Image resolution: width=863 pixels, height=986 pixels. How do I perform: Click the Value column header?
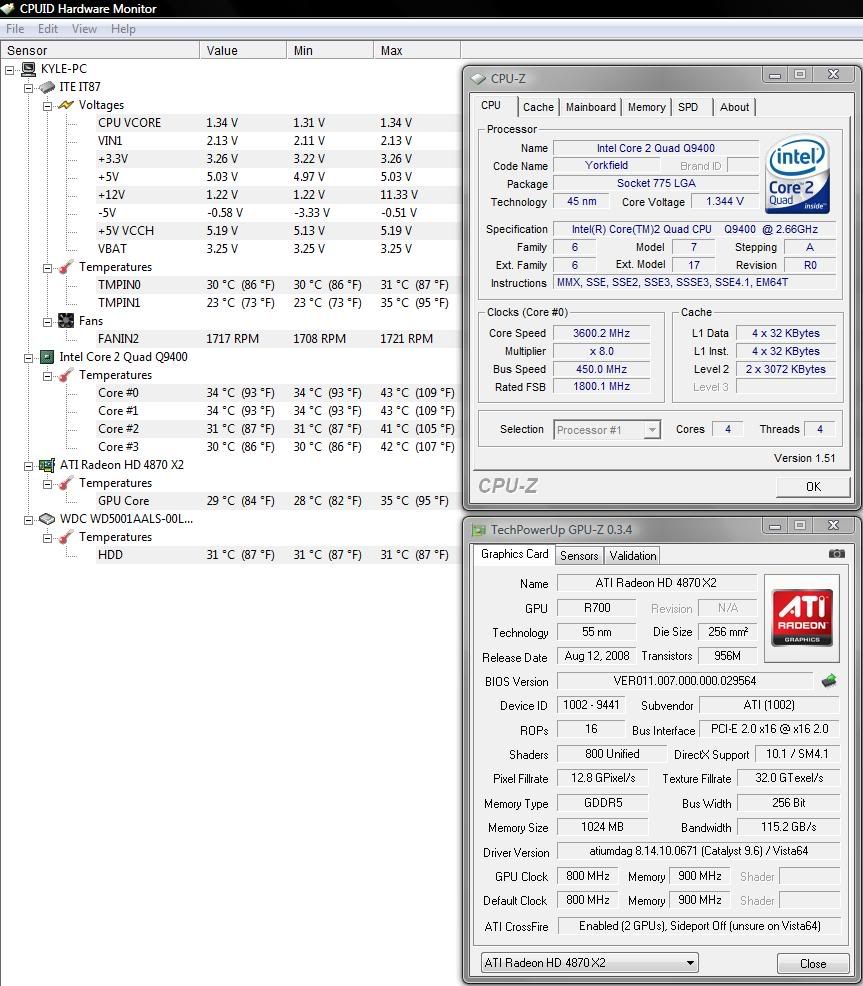click(243, 50)
